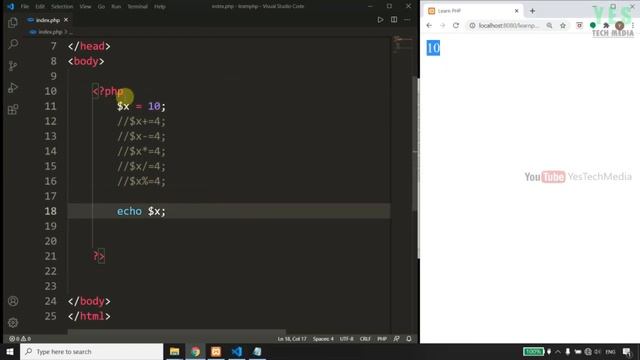Open the zoom magnifier in address bar
The width and height of the screenshot is (640, 360).
click(x=549, y=25)
